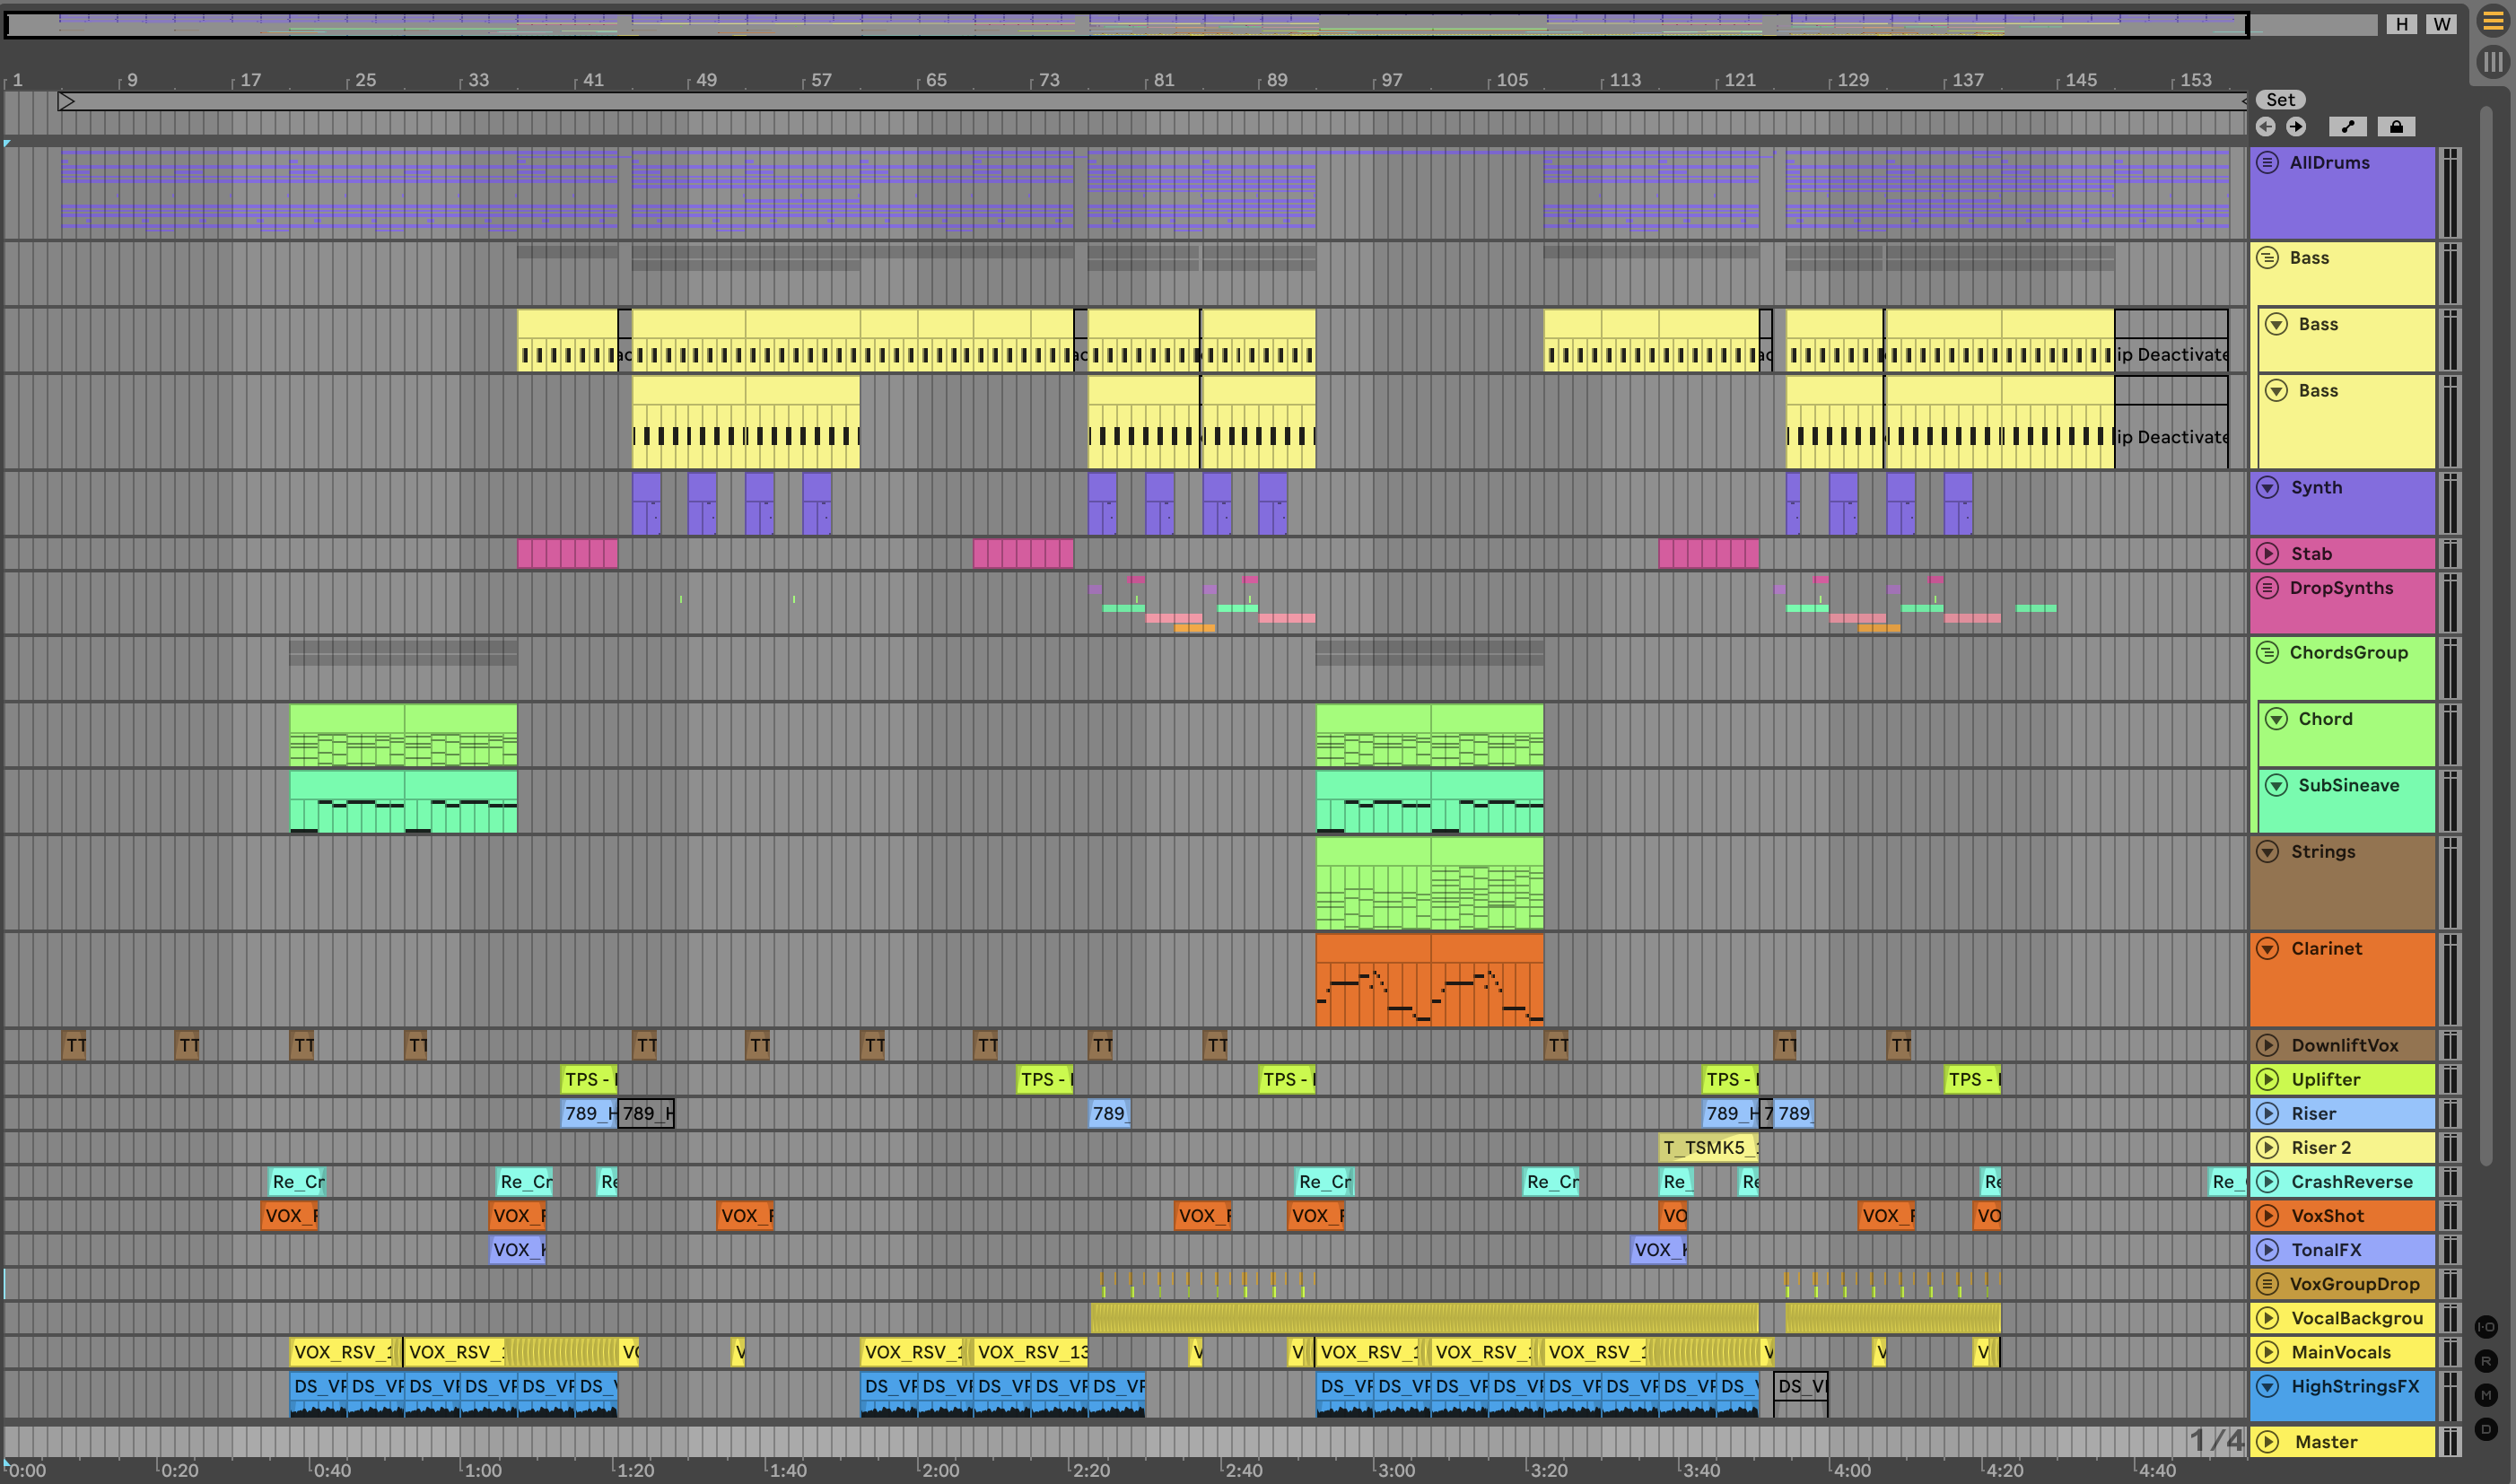Screen dimensions: 2516x1484
Task: Show the Mixer section via M
Action: 2486,1395
